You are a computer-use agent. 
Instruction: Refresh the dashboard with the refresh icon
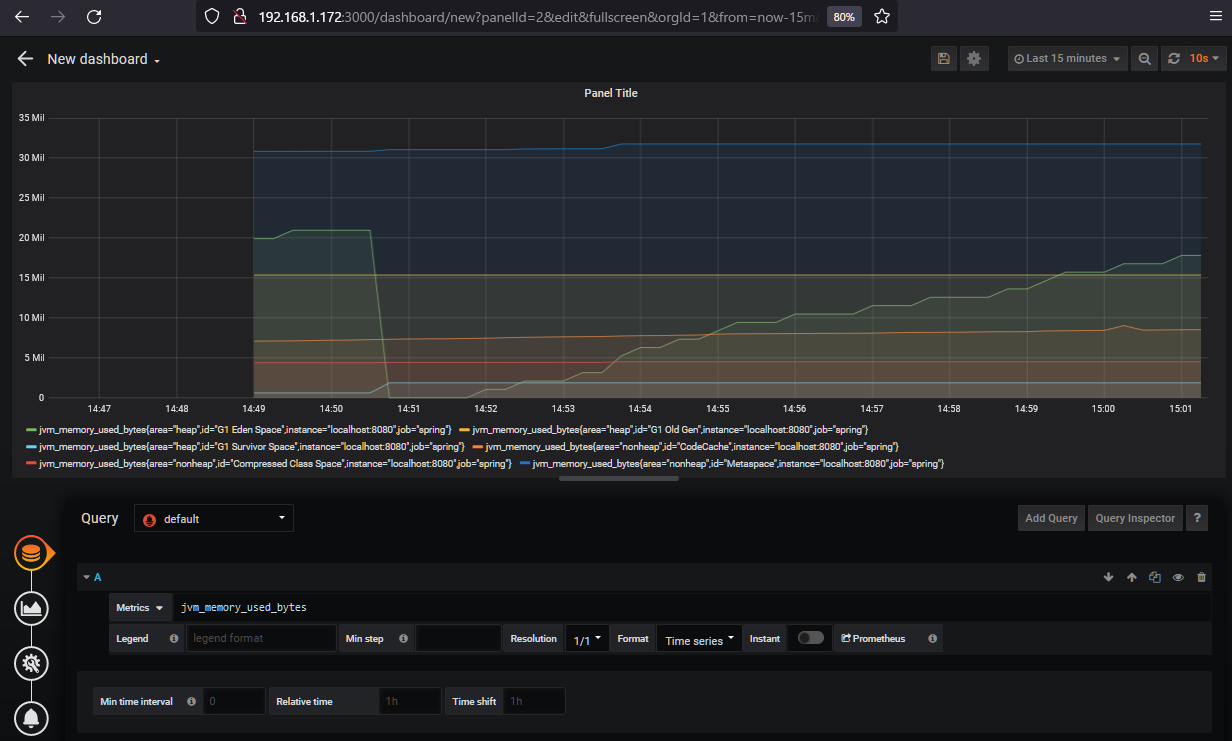coord(1174,59)
